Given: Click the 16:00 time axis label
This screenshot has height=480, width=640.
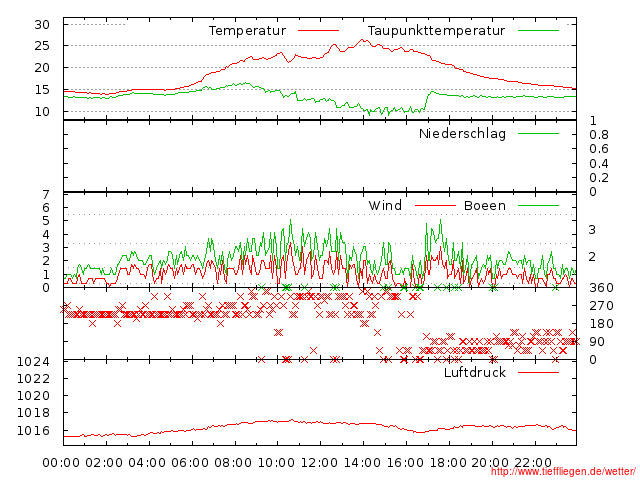Looking at the screenshot, I should [405, 463].
